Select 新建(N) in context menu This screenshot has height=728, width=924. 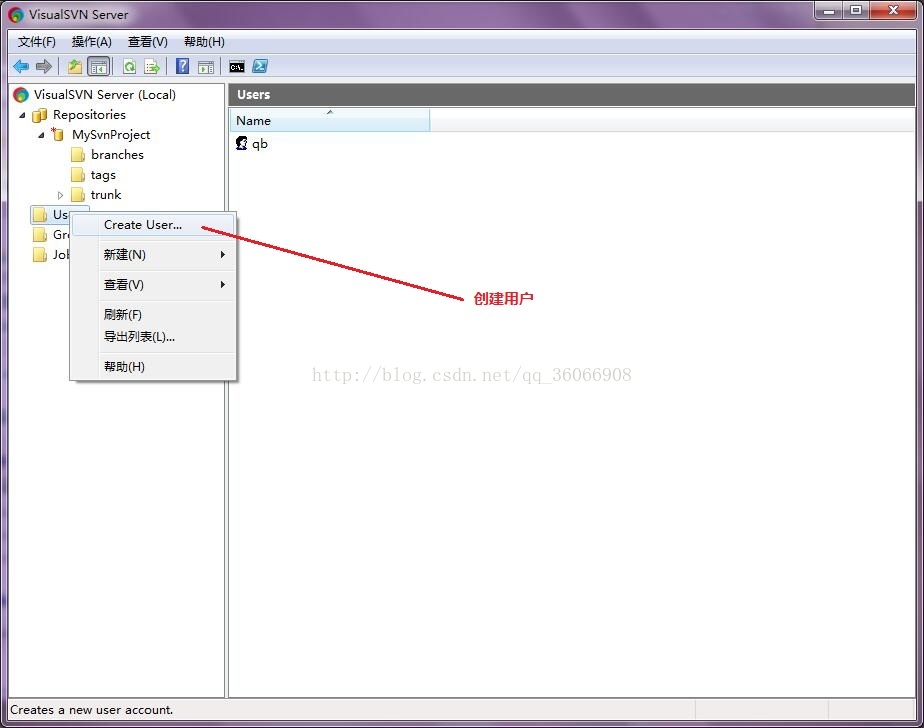[x=153, y=255]
